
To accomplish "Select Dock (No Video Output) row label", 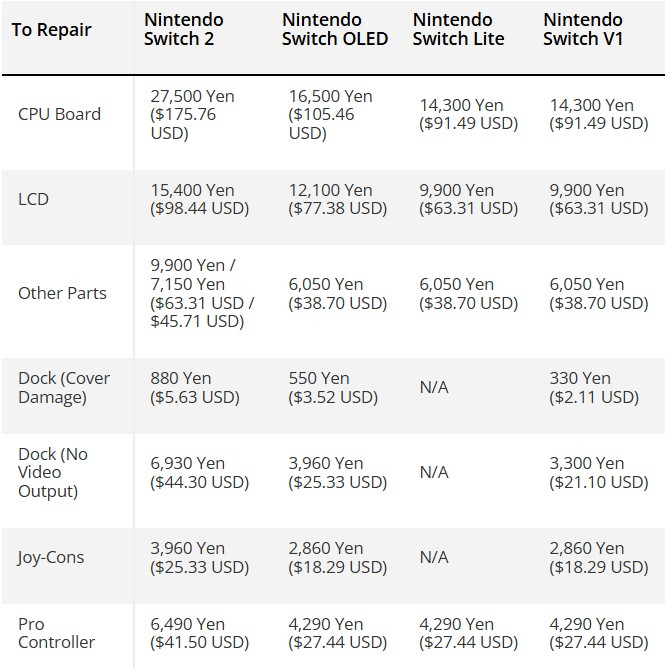I will point(53,472).
